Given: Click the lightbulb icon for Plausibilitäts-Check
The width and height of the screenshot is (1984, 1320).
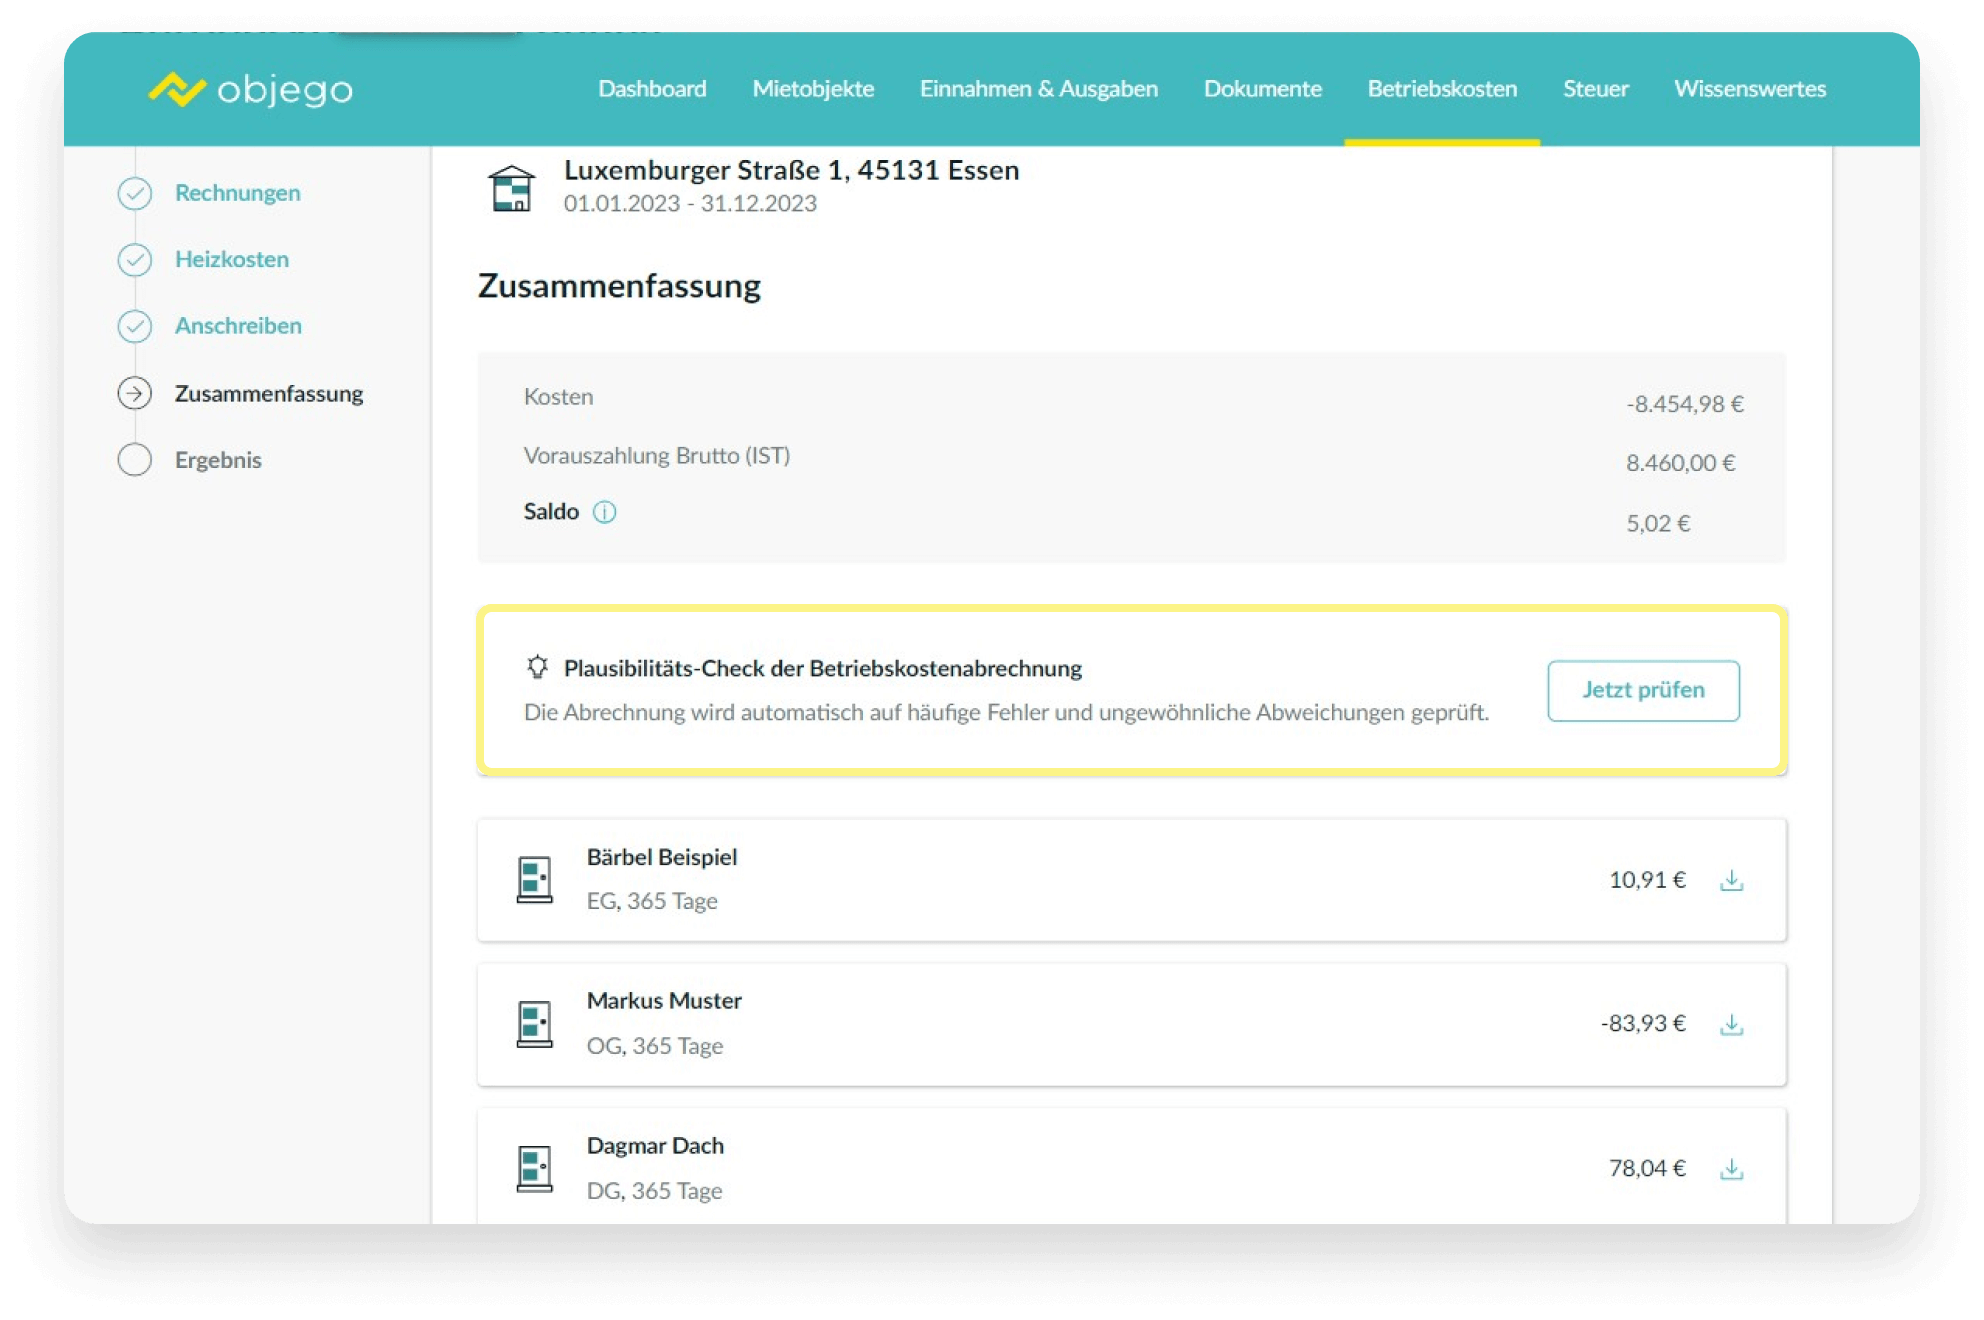Looking at the screenshot, I should 537,667.
